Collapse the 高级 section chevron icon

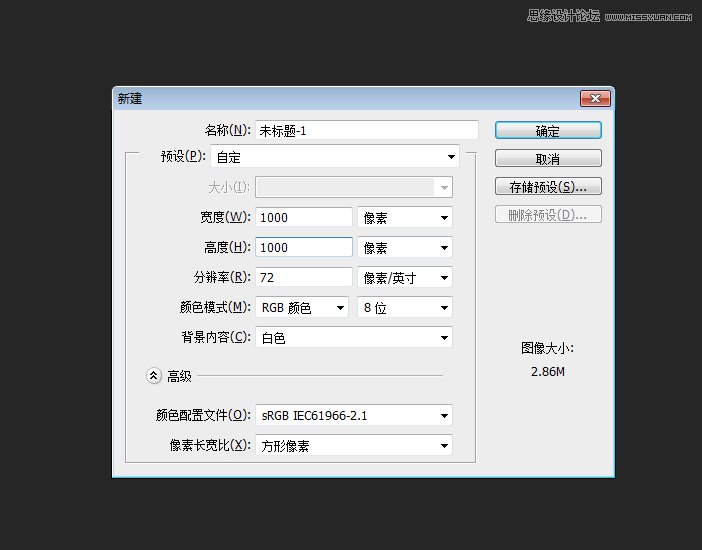[154, 376]
